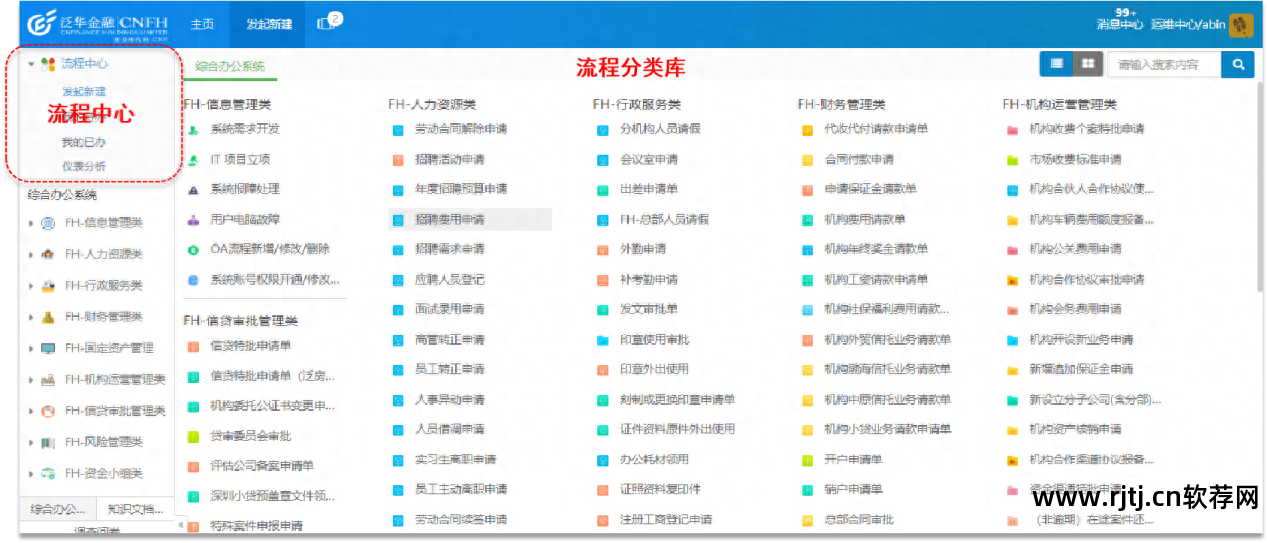The width and height of the screenshot is (1268, 543).
Task: Open the 人事异动申请 workflow
Action: (x=449, y=399)
